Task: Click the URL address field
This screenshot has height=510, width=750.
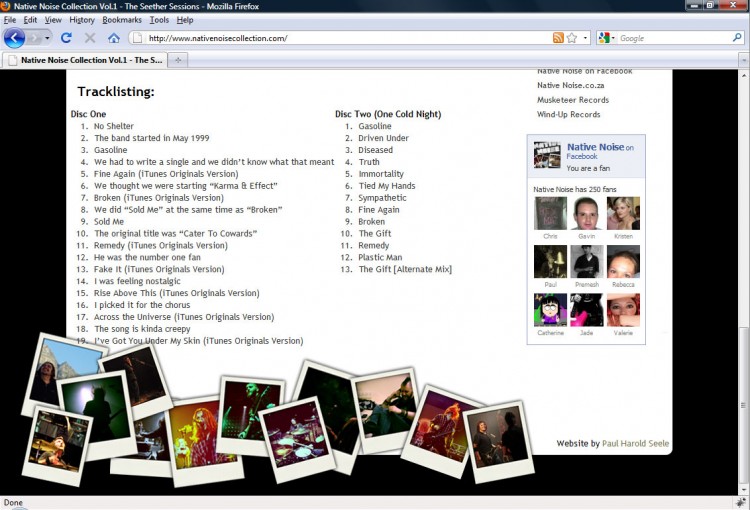Action: pos(348,38)
